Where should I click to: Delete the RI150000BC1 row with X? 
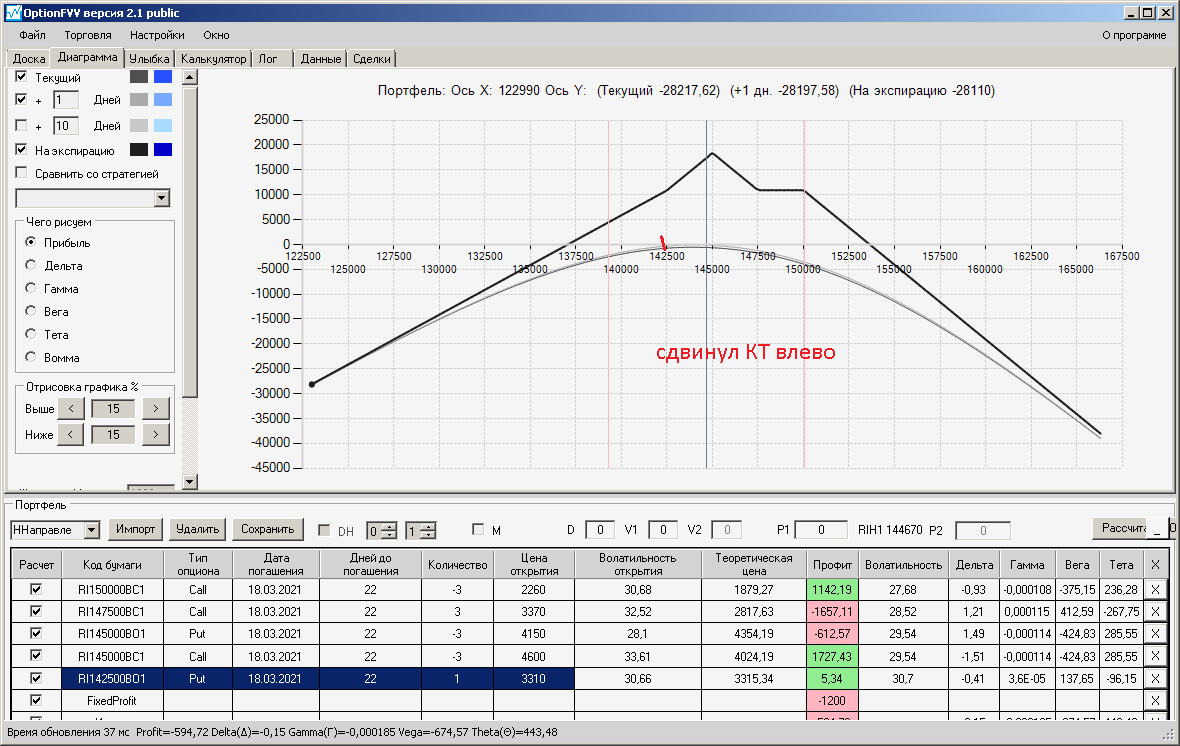1155,589
